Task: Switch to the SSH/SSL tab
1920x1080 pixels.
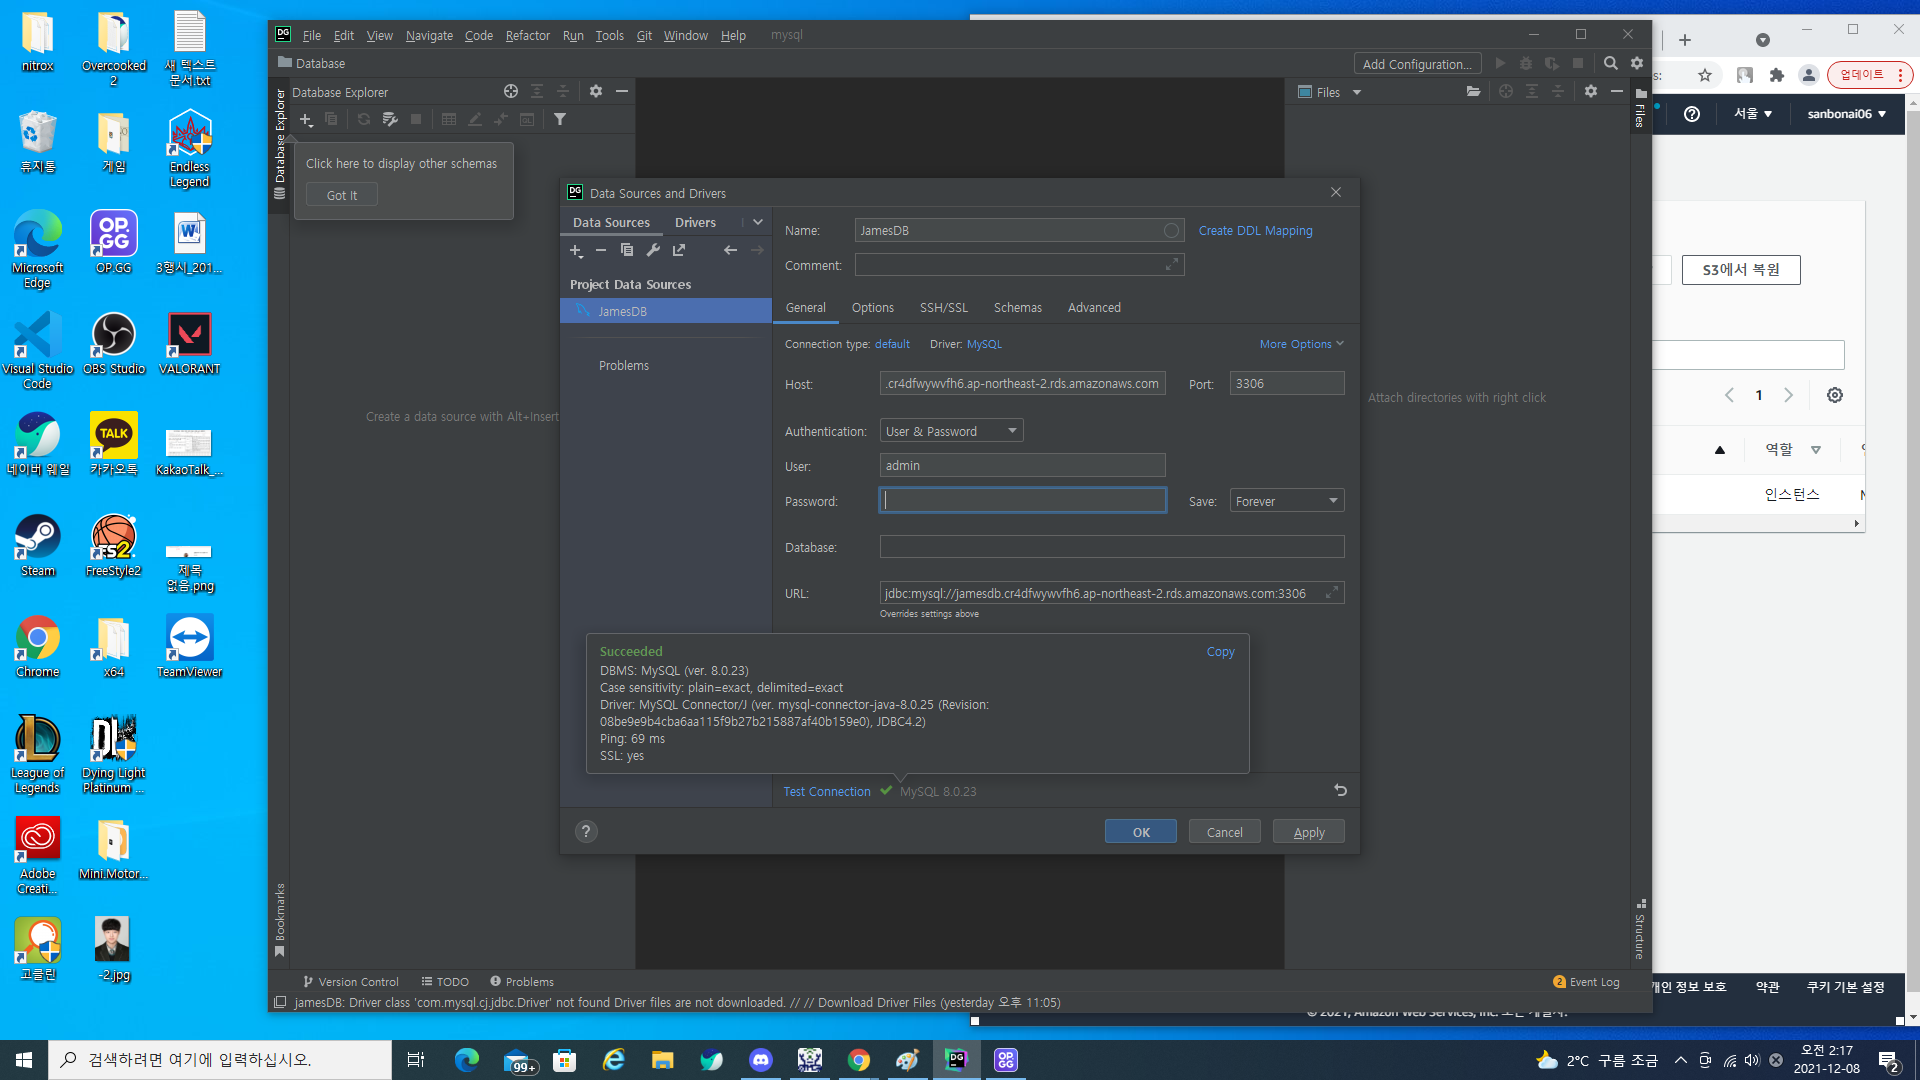Action: pyautogui.click(x=943, y=308)
